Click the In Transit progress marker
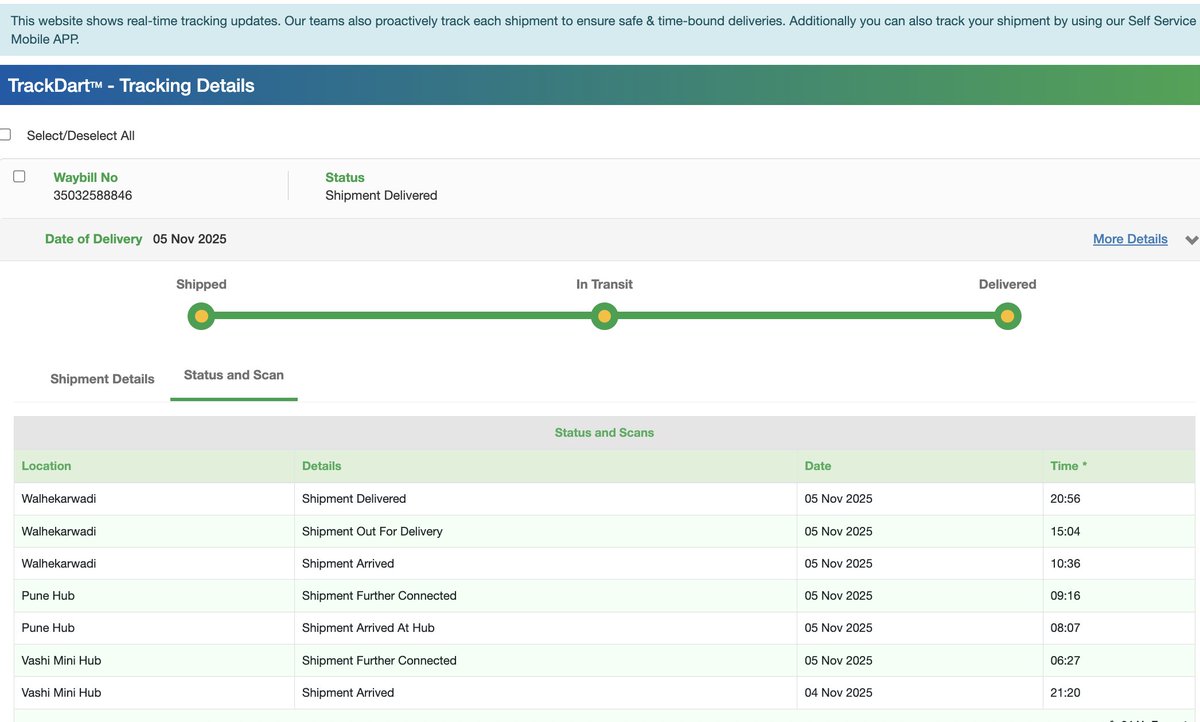The width and height of the screenshot is (1200, 722). click(604, 317)
